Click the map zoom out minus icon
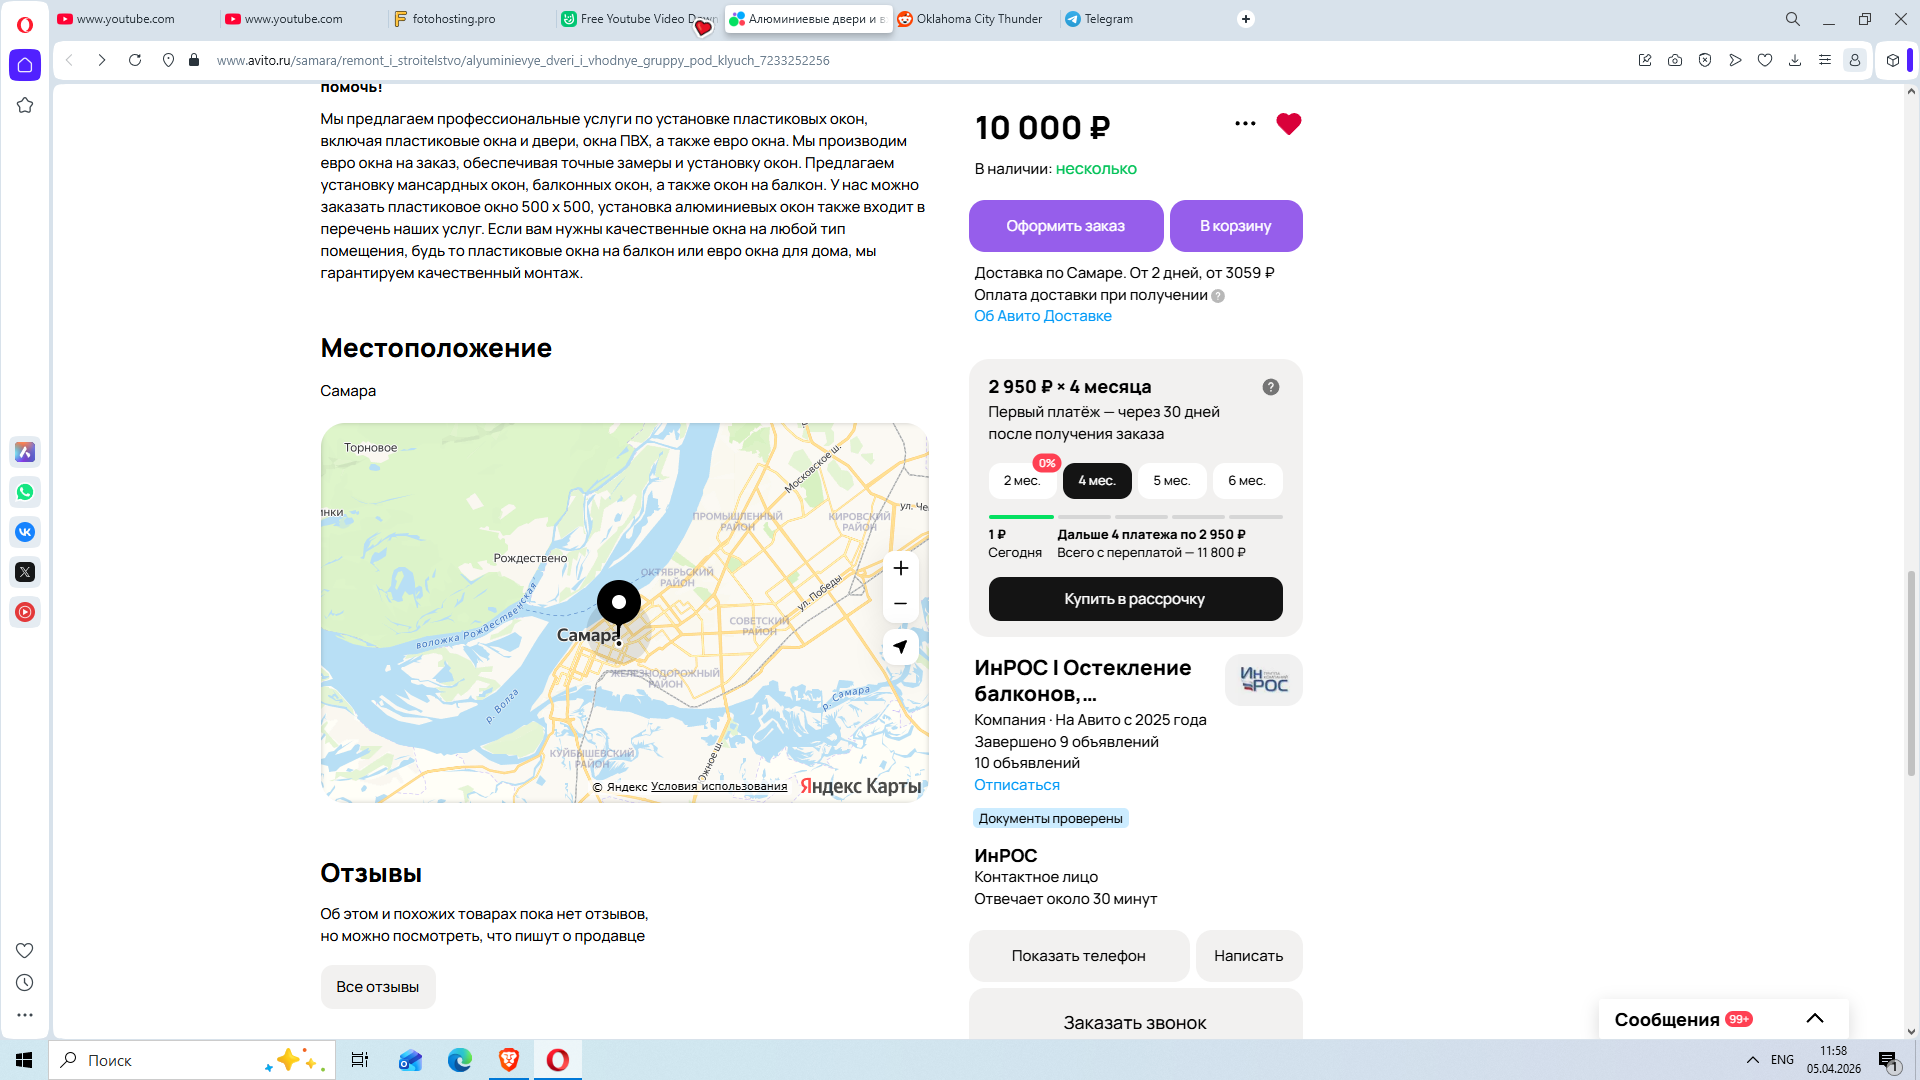Screen dimensions: 1920x1080 900,604
